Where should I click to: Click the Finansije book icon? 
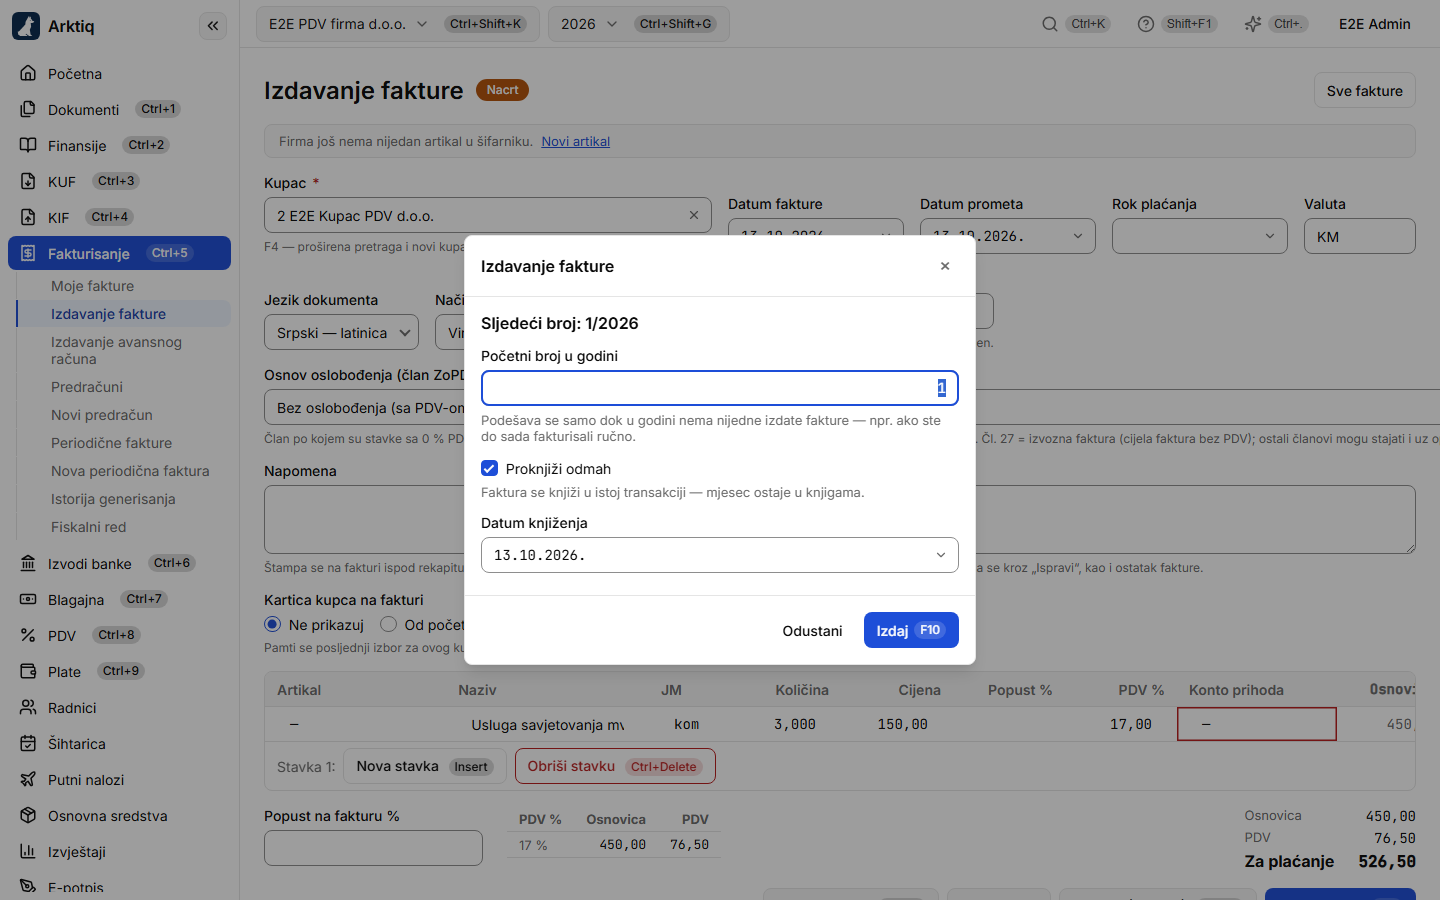28,145
